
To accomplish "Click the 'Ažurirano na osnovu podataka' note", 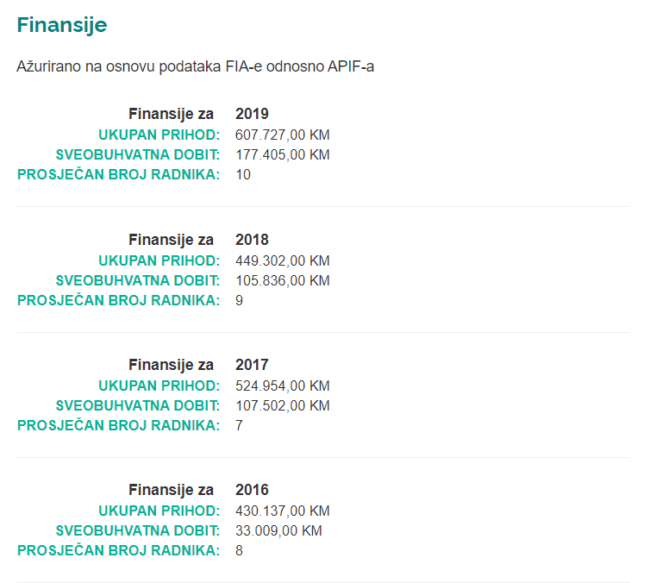I will (x=195, y=67).
